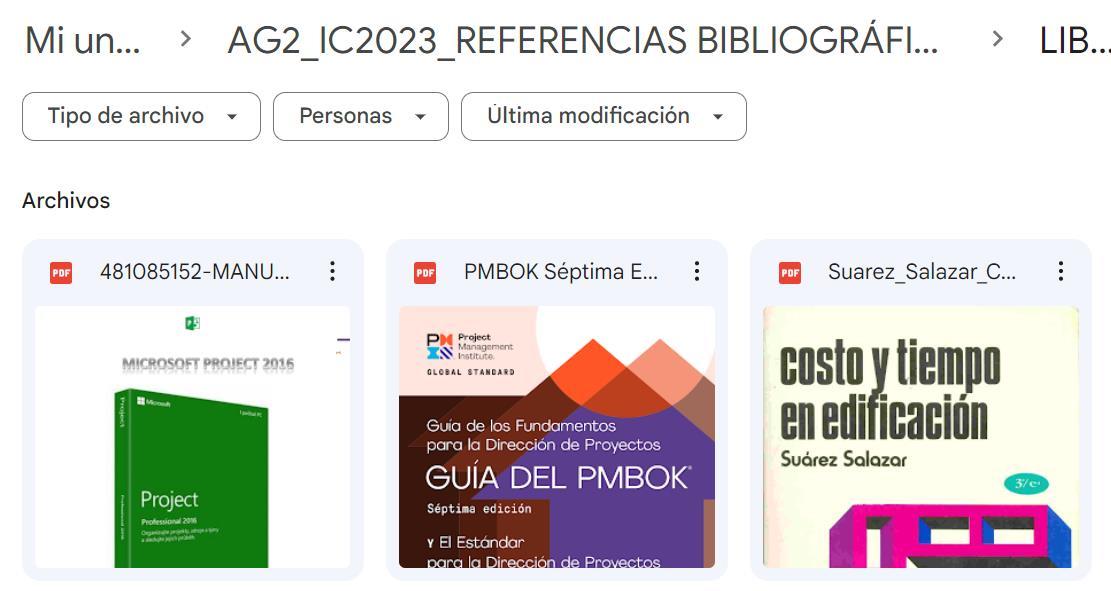Expand the Última modificación filter
This screenshot has height=591, width=1111.
pos(604,116)
